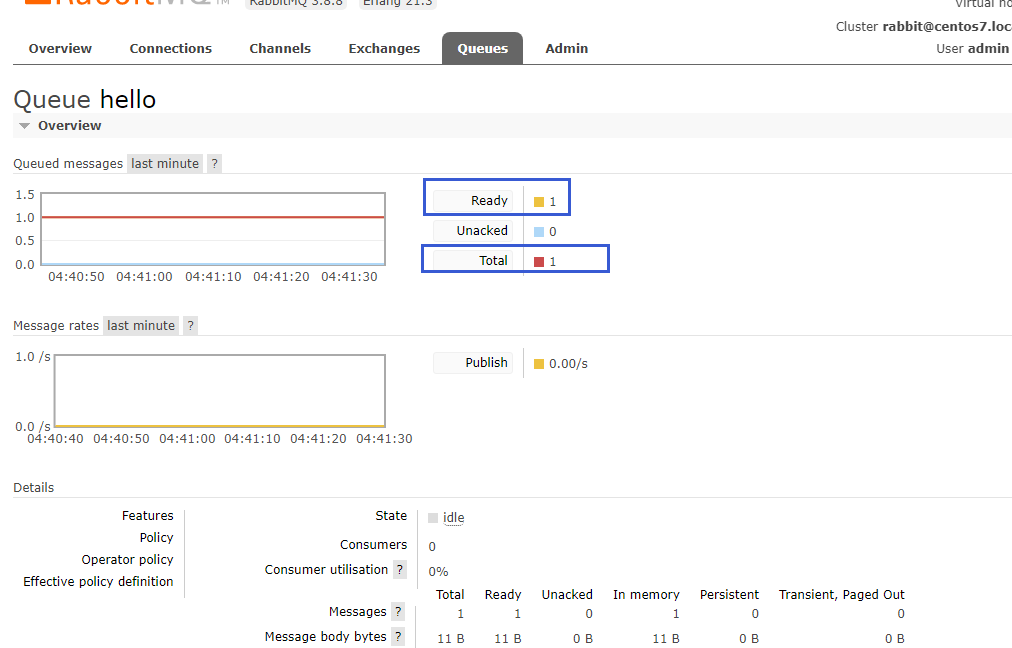This screenshot has width=1012, height=648.
Task: Click the light blue Unacked swatch
Action: [x=539, y=232]
